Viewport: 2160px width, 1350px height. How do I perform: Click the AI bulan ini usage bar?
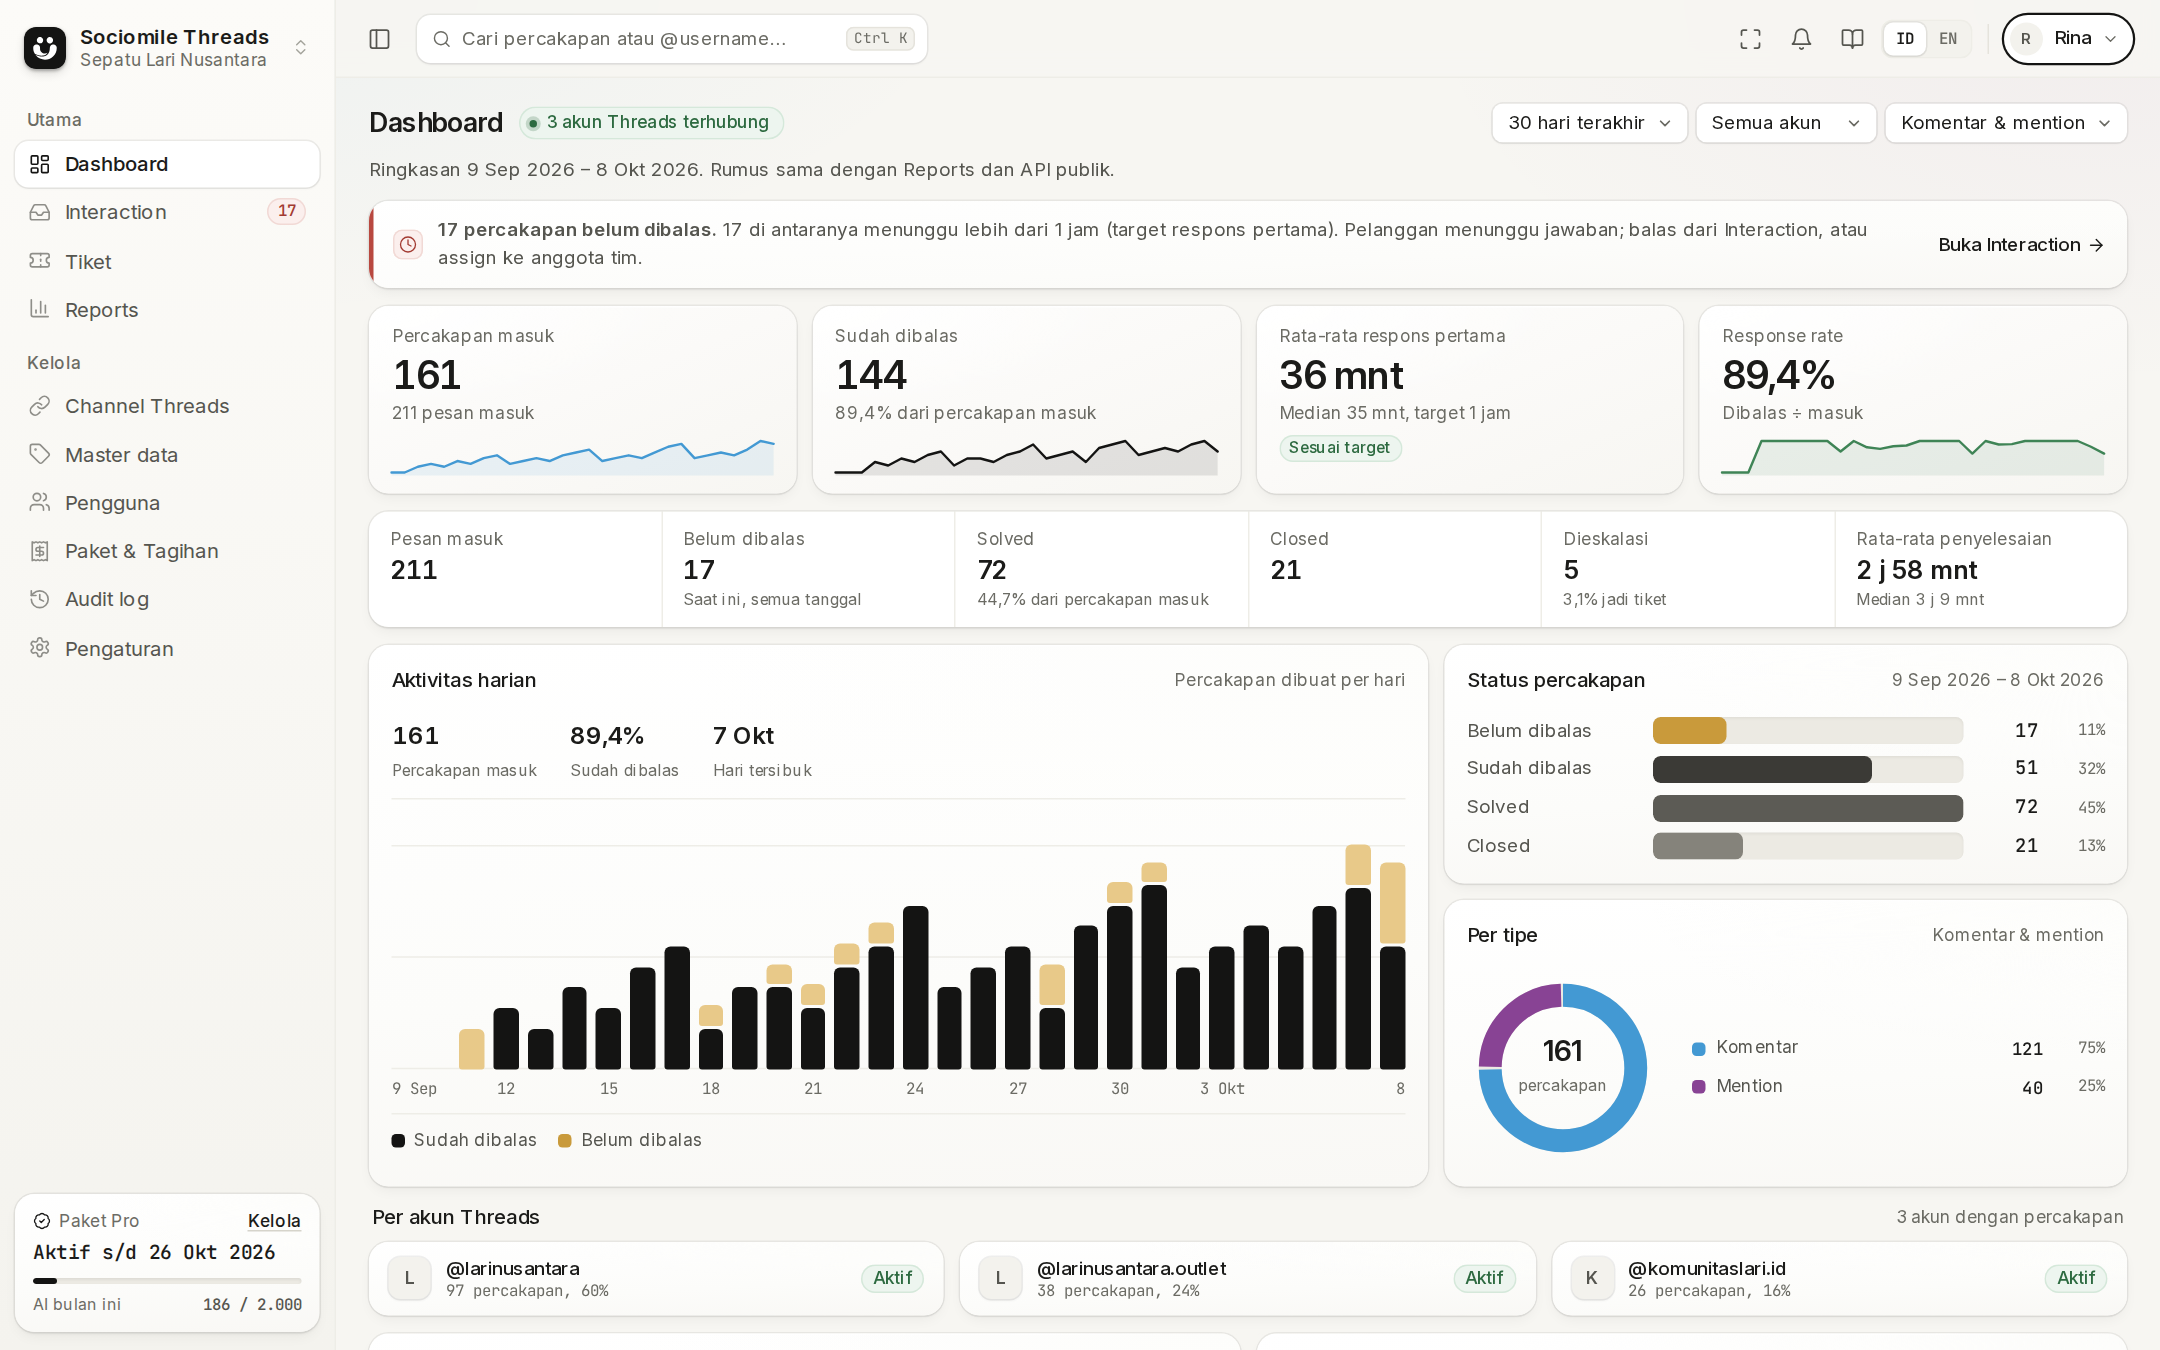(167, 1280)
